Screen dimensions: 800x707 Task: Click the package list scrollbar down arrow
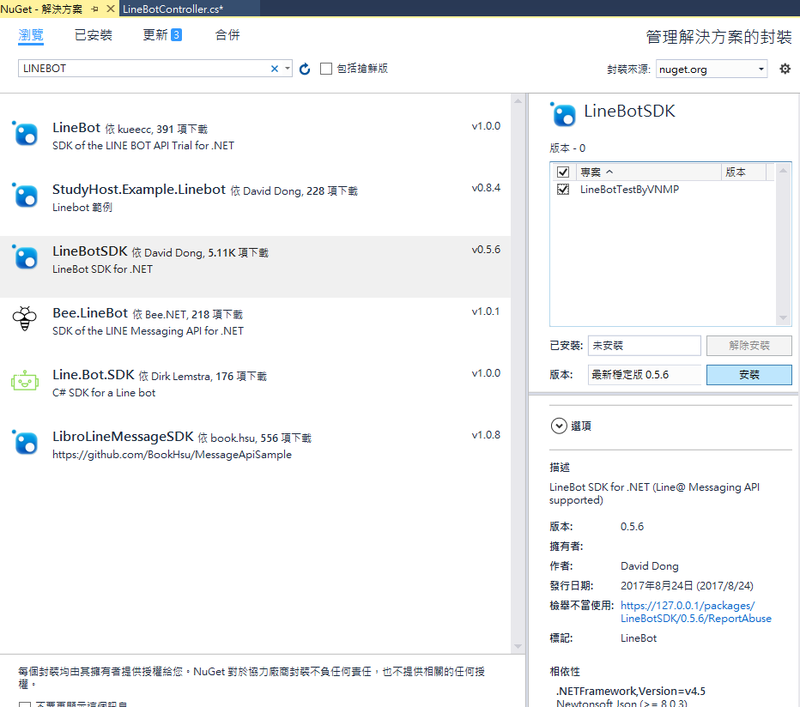pyautogui.click(x=518, y=646)
